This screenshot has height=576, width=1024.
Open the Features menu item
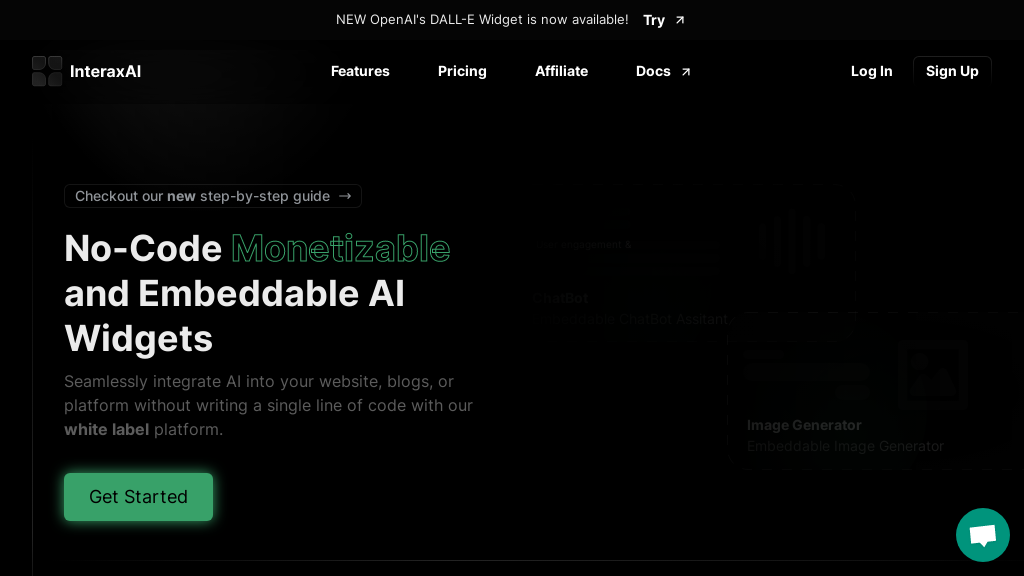click(x=360, y=71)
